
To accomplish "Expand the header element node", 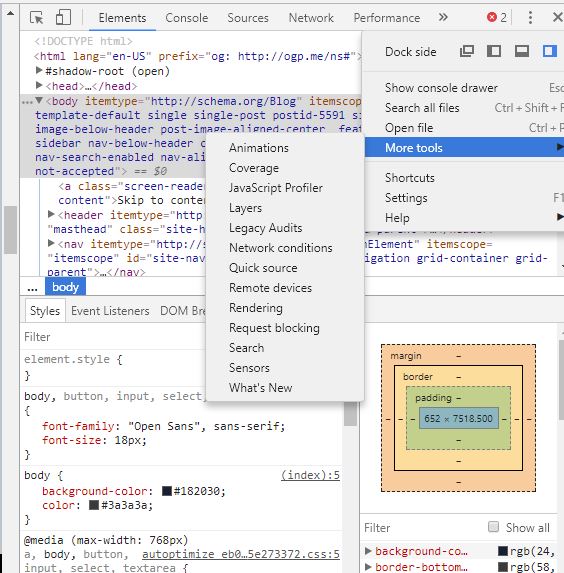I will tap(51, 214).
